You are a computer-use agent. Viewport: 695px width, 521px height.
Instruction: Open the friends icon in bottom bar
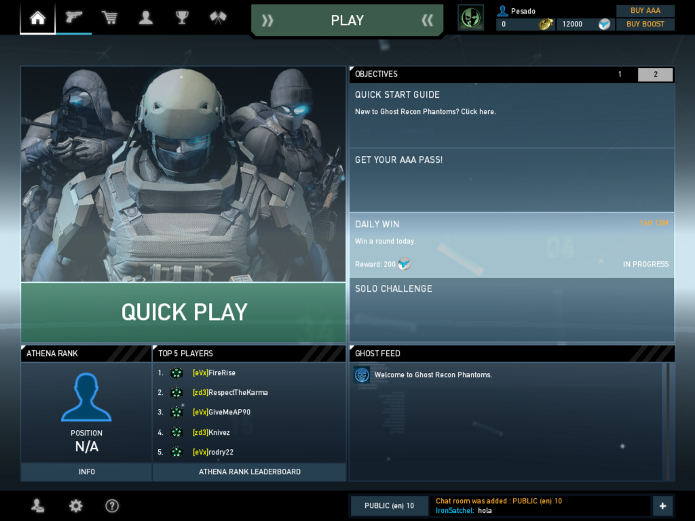(x=38, y=505)
